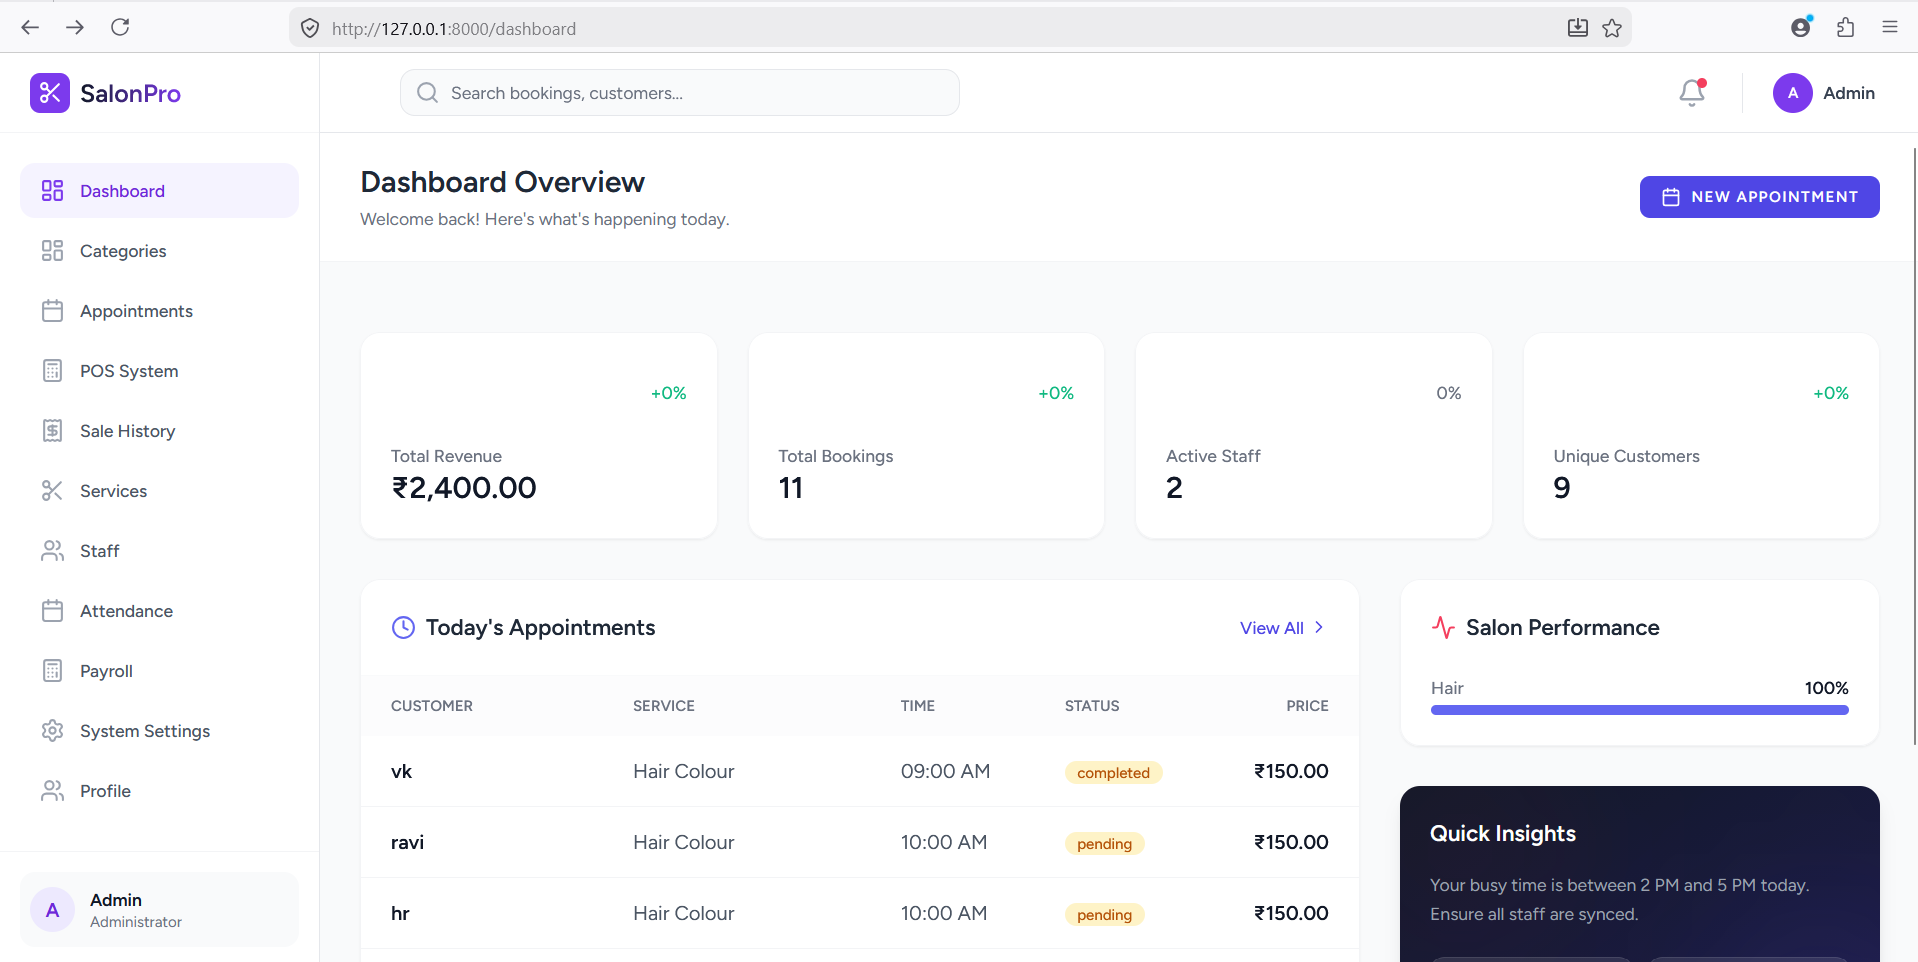Go to POS System in the sidebar
This screenshot has height=962, width=1918.
[x=129, y=371]
